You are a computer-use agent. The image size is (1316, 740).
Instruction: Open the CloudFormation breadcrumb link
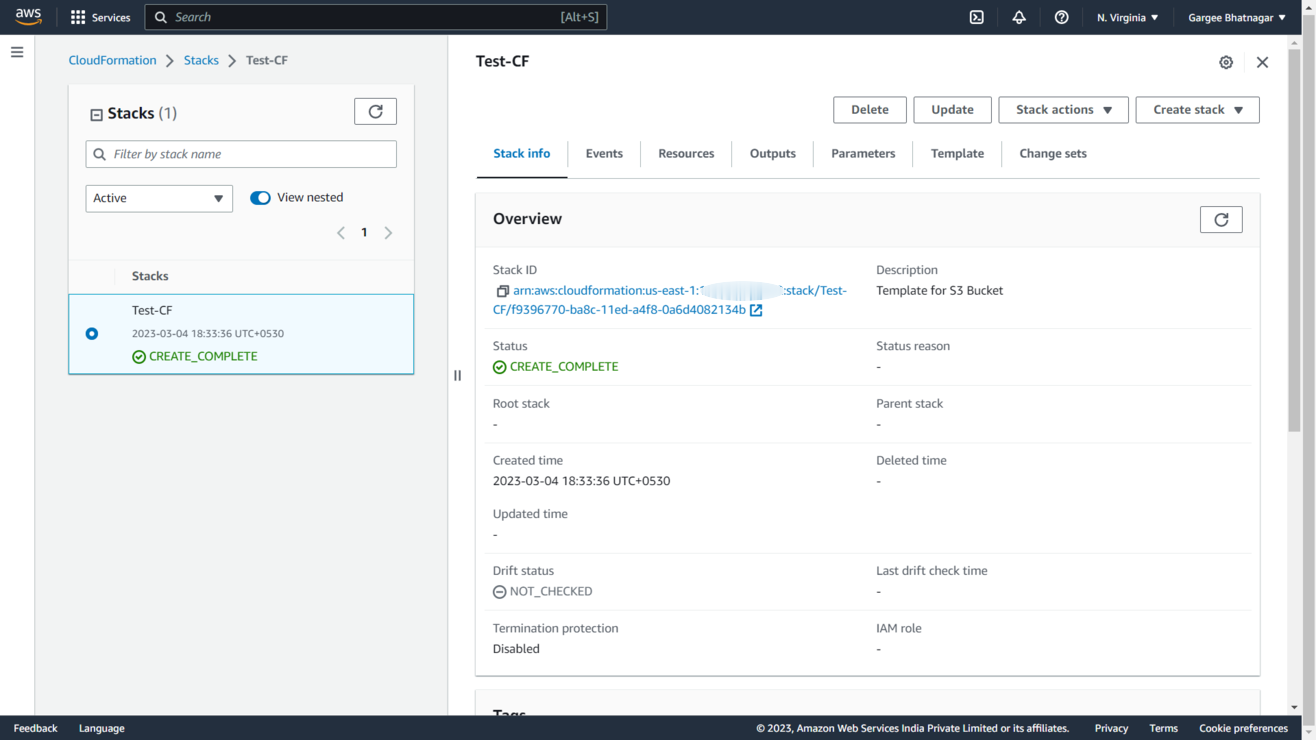click(x=112, y=60)
